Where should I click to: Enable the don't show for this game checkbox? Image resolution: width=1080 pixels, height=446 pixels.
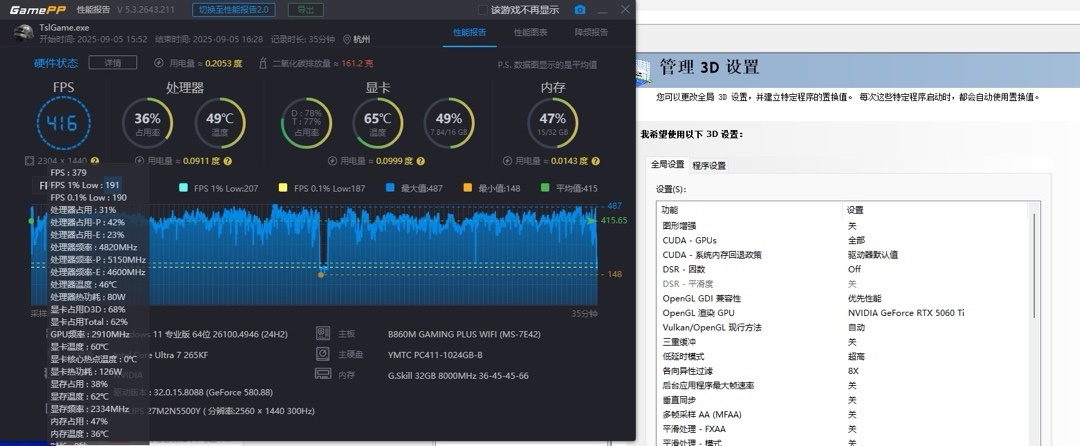[484, 10]
